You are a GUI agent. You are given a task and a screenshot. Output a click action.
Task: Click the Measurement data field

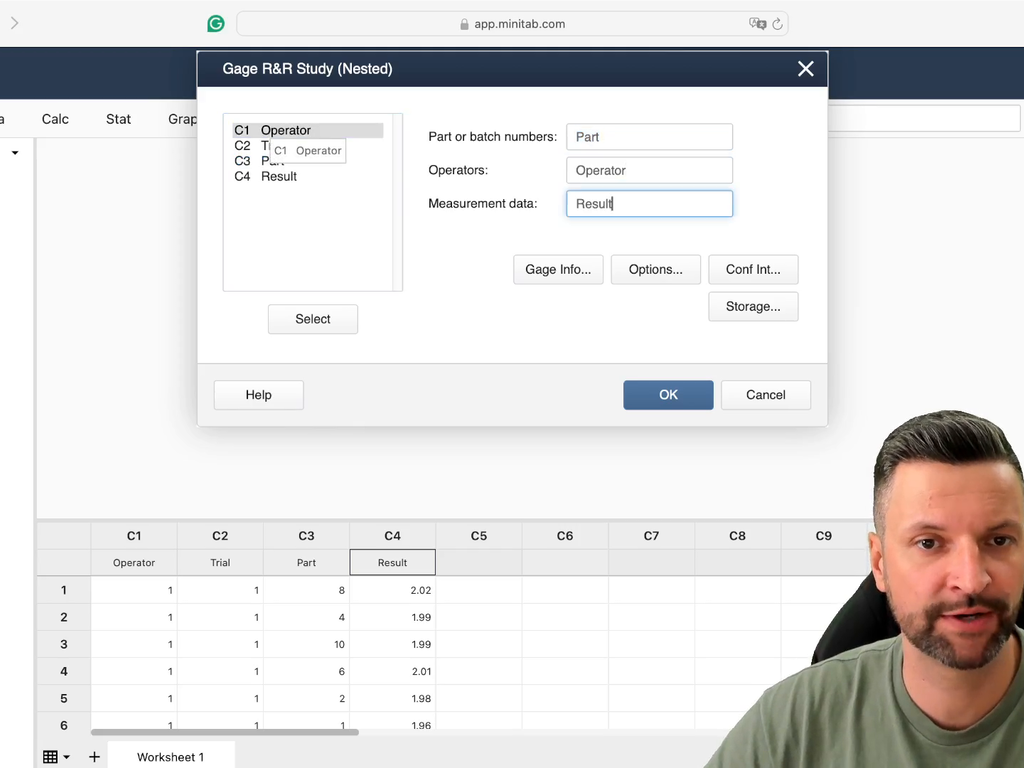pos(649,204)
